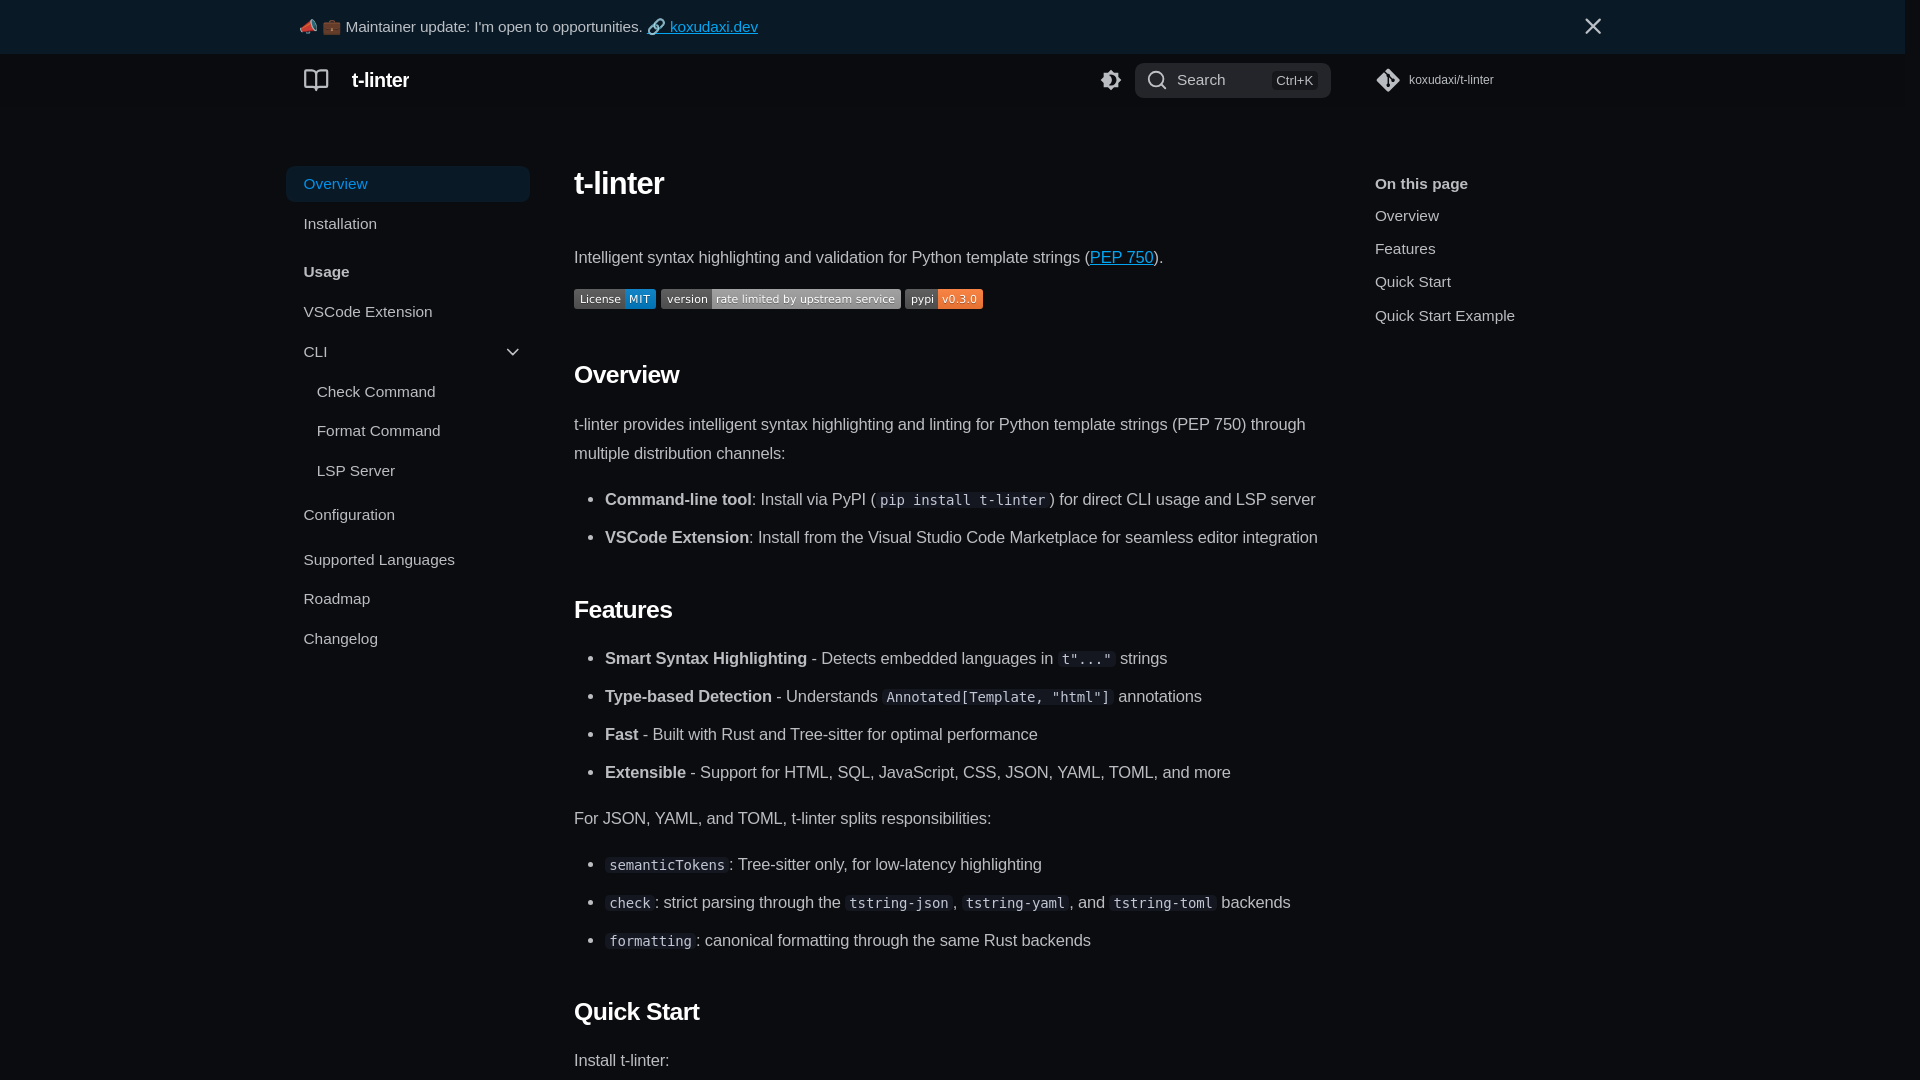Open the koxudaxi.dev link in banner
The image size is (1920, 1080).
pyautogui.click(x=702, y=27)
